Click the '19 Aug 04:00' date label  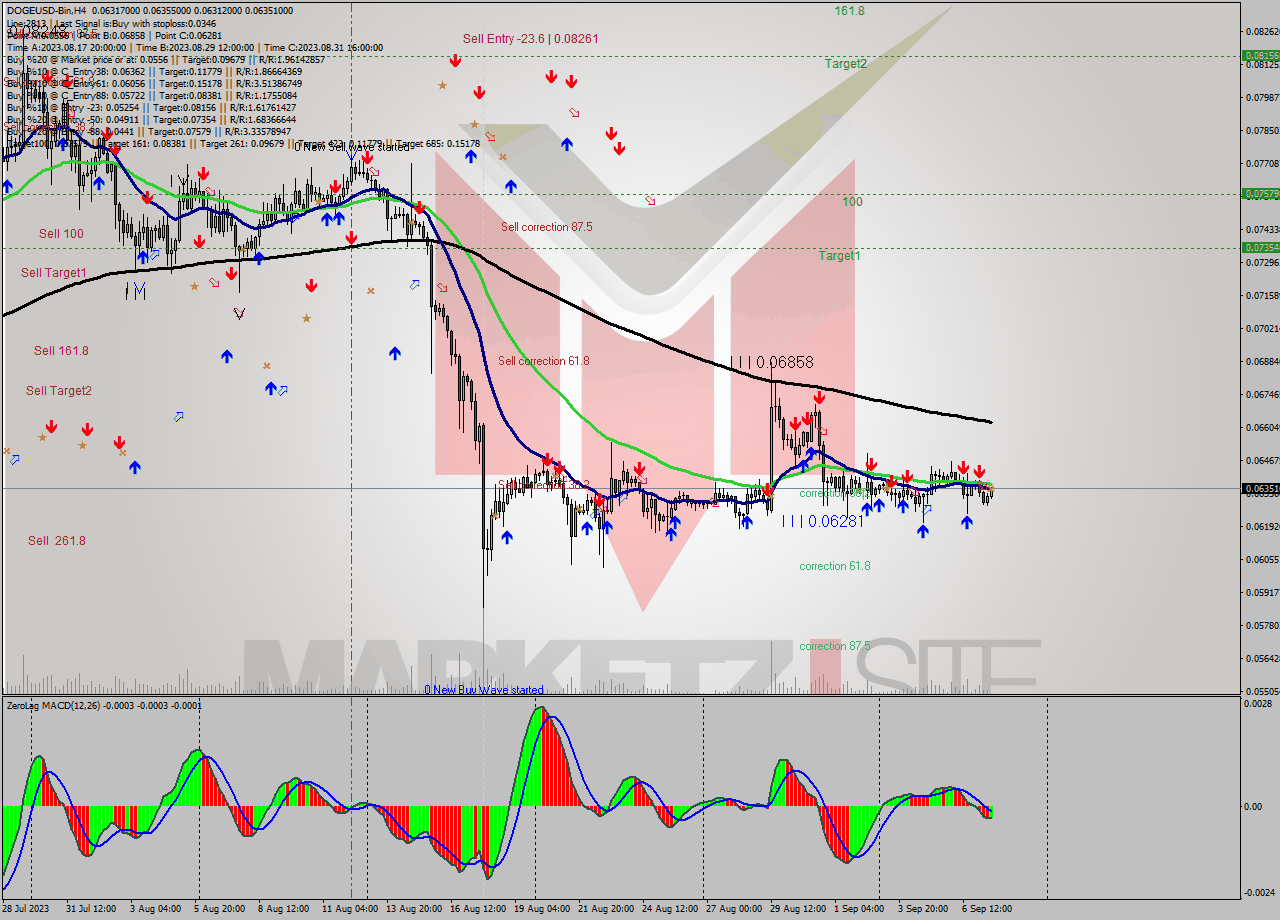pos(542,909)
